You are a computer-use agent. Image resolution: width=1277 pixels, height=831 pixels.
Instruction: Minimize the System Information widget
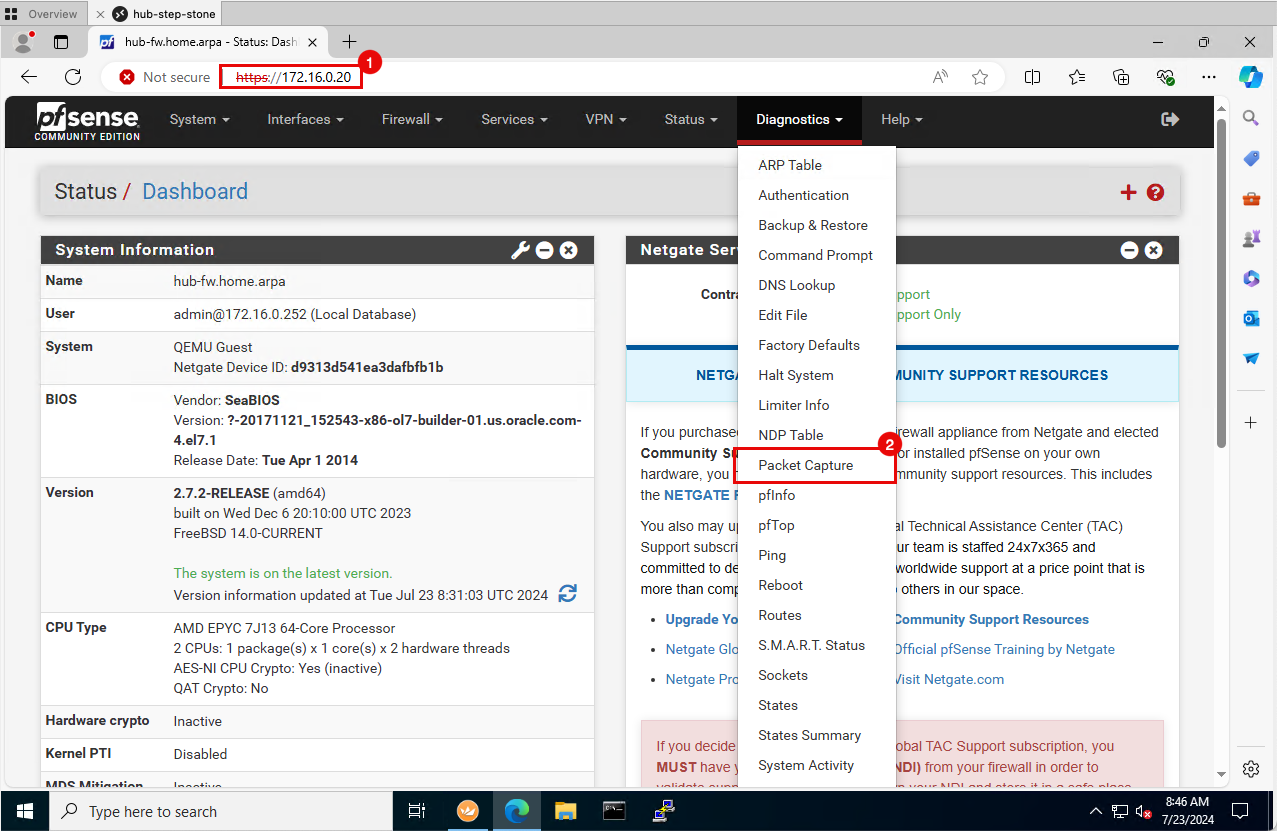(544, 250)
